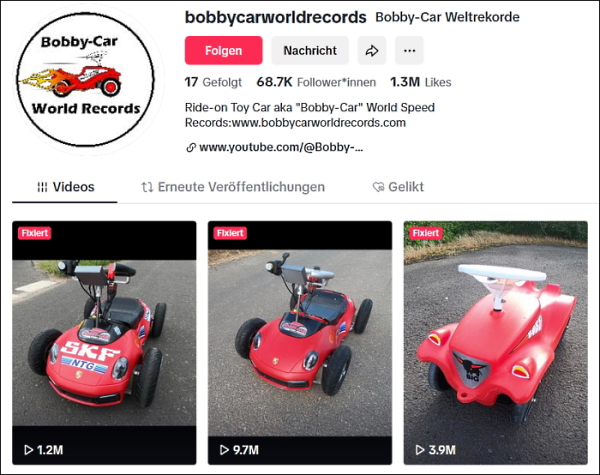Screen dimensions: 600x475
Task: Click the Nachricht message button
Action: (310, 51)
